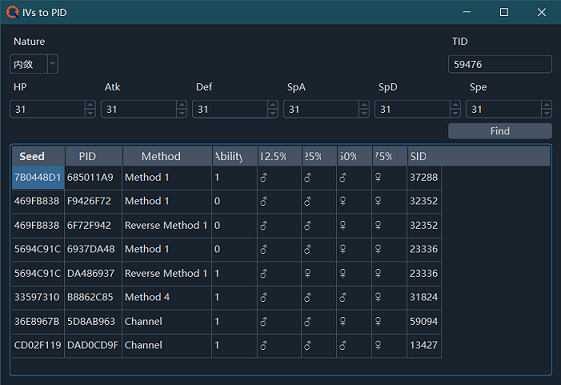561x385 pixels.
Task: Sort by the Ability column header
Action: click(x=235, y=156)
